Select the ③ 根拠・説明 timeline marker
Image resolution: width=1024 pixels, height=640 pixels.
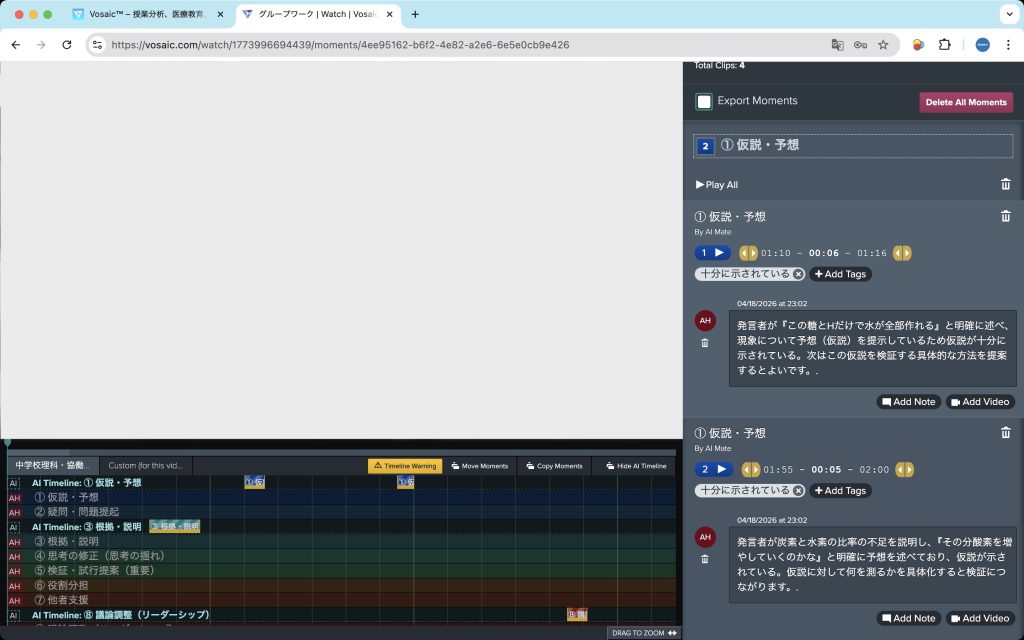(174, 526)
